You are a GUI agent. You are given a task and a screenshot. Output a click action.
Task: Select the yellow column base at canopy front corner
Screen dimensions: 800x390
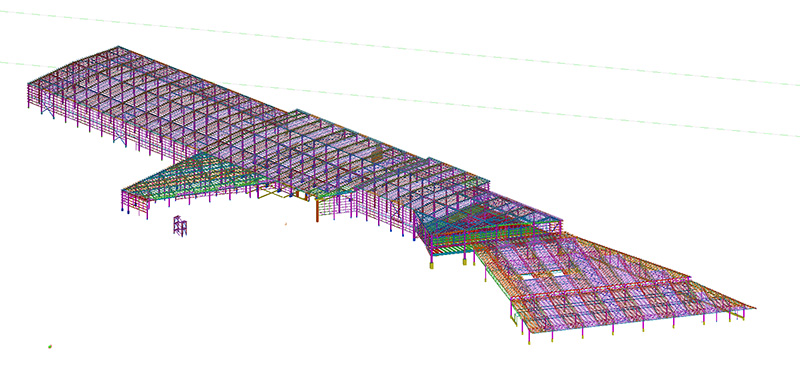(x=529, y=341)
